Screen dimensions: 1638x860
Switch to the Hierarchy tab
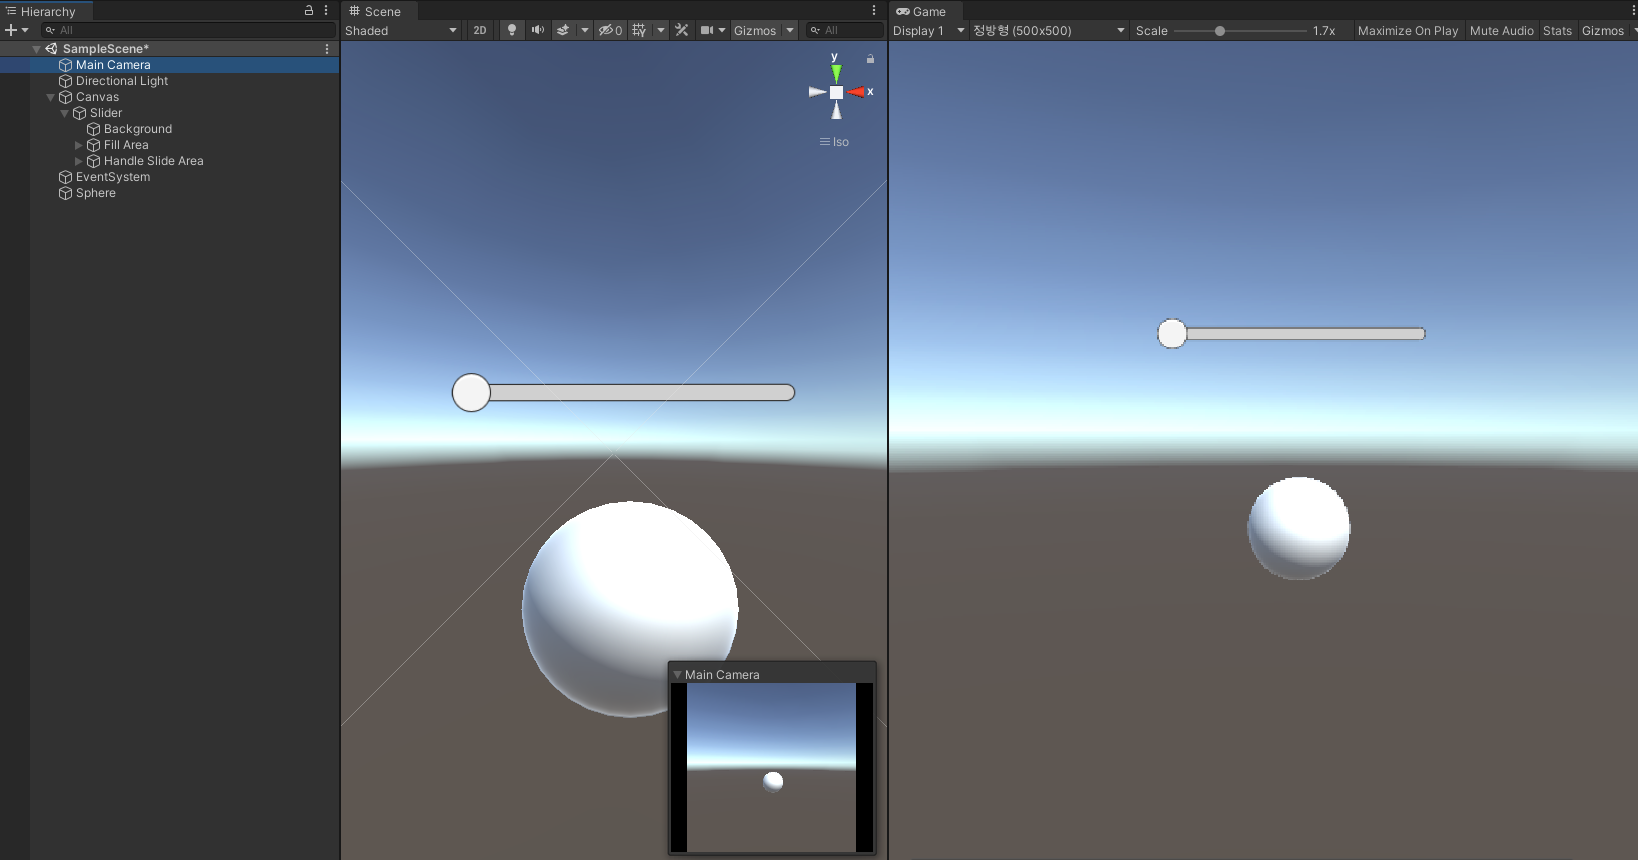pyautogui.click(x=46, y=11)
